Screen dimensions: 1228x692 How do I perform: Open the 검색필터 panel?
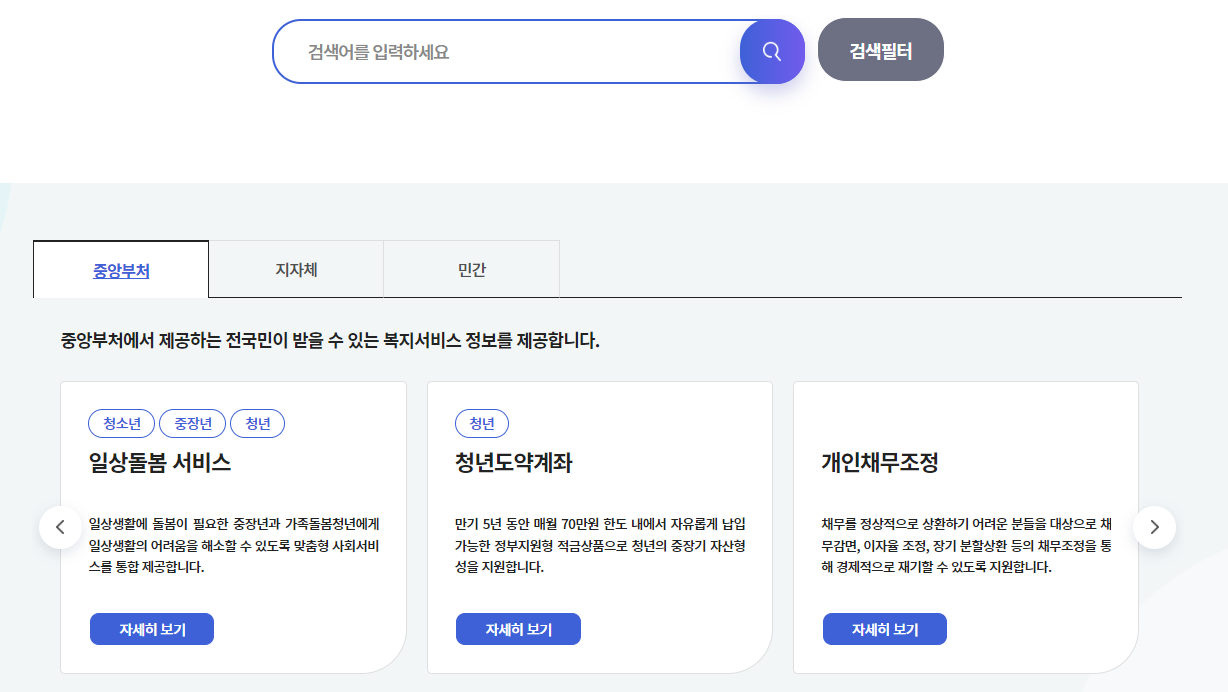(x=879, y=48)
